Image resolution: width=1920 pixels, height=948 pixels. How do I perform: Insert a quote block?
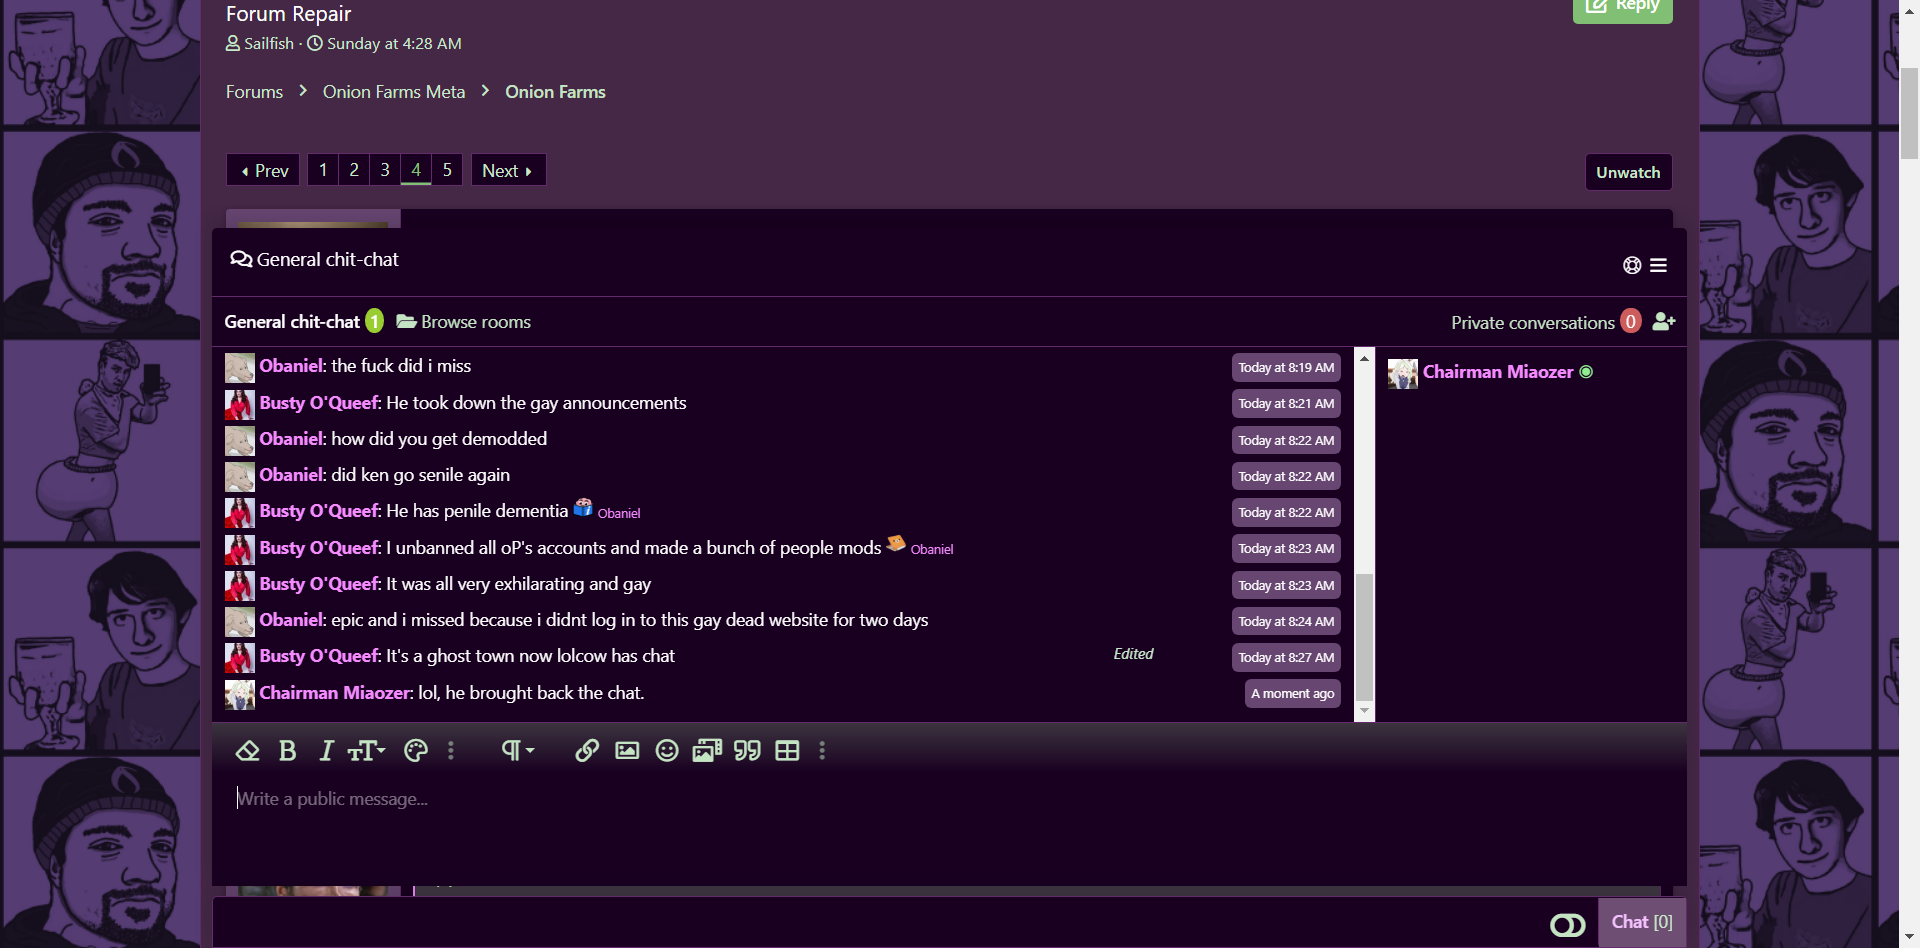(x=747, y=750)
